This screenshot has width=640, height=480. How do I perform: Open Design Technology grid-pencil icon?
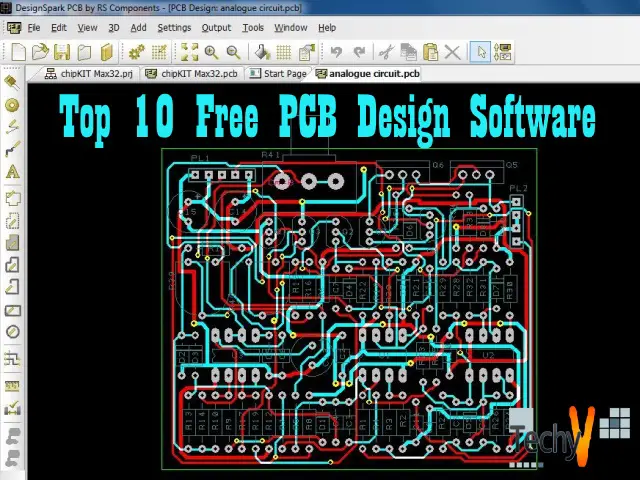click(x=159, y=52)
